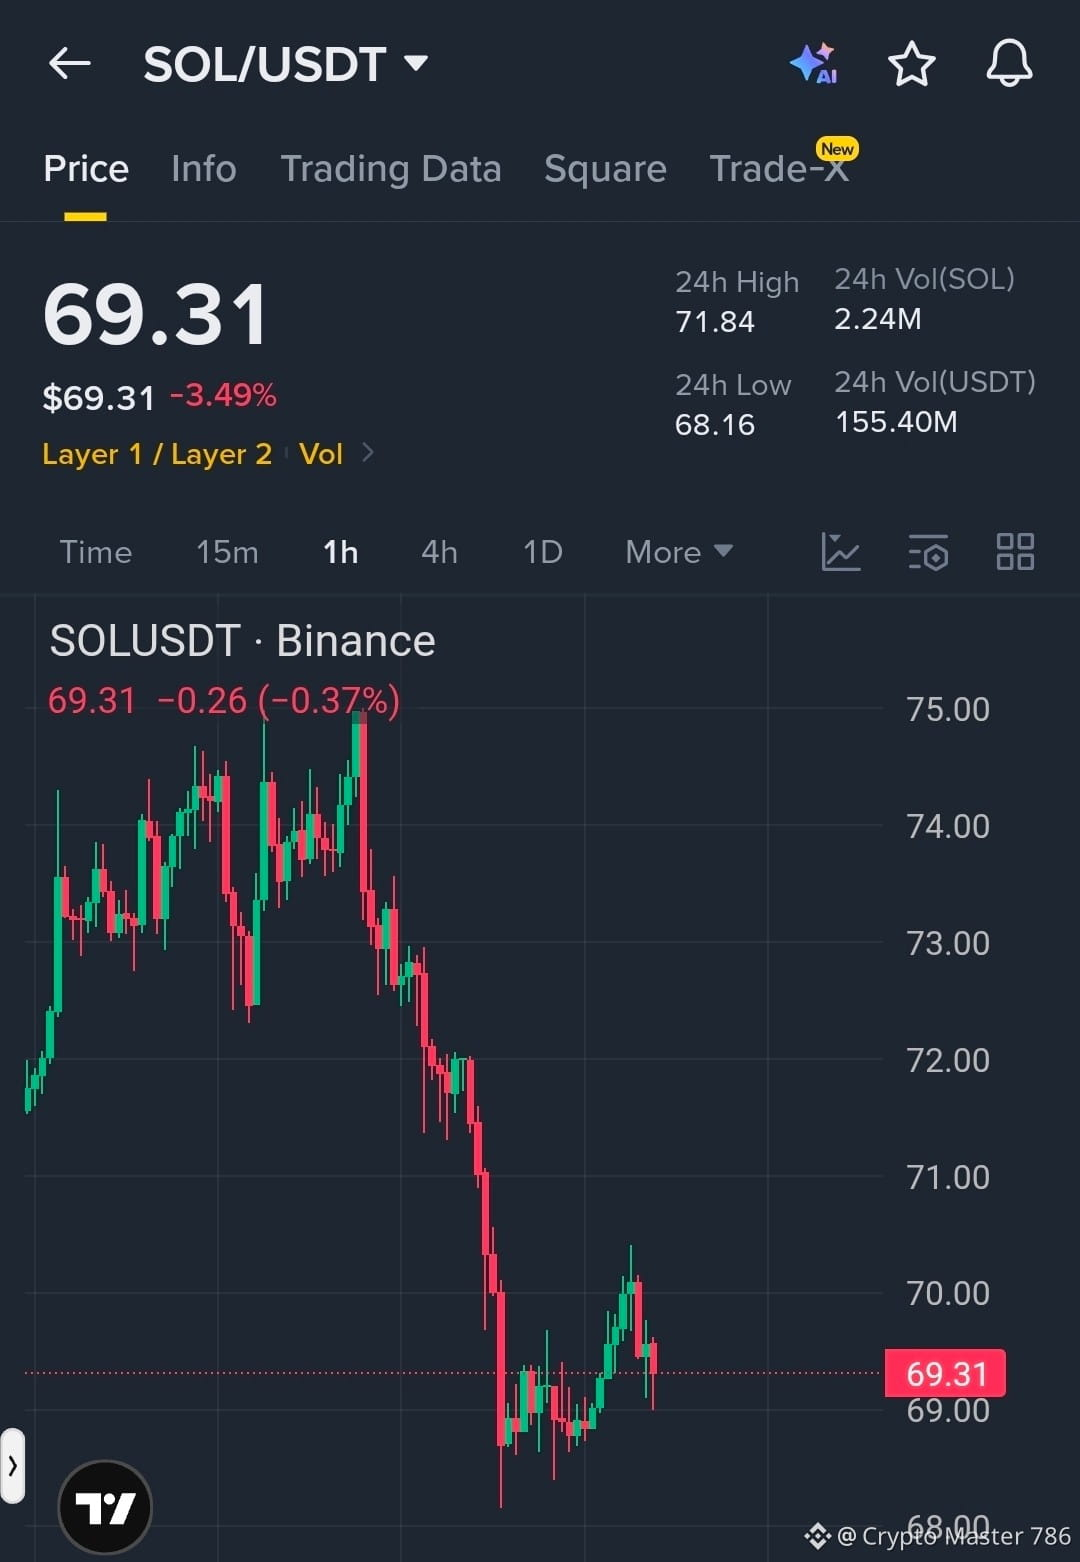The width and height of the screenshot is (1080, 1562).
Task: Click the -3.49% change value
Action: pos(223,396)
